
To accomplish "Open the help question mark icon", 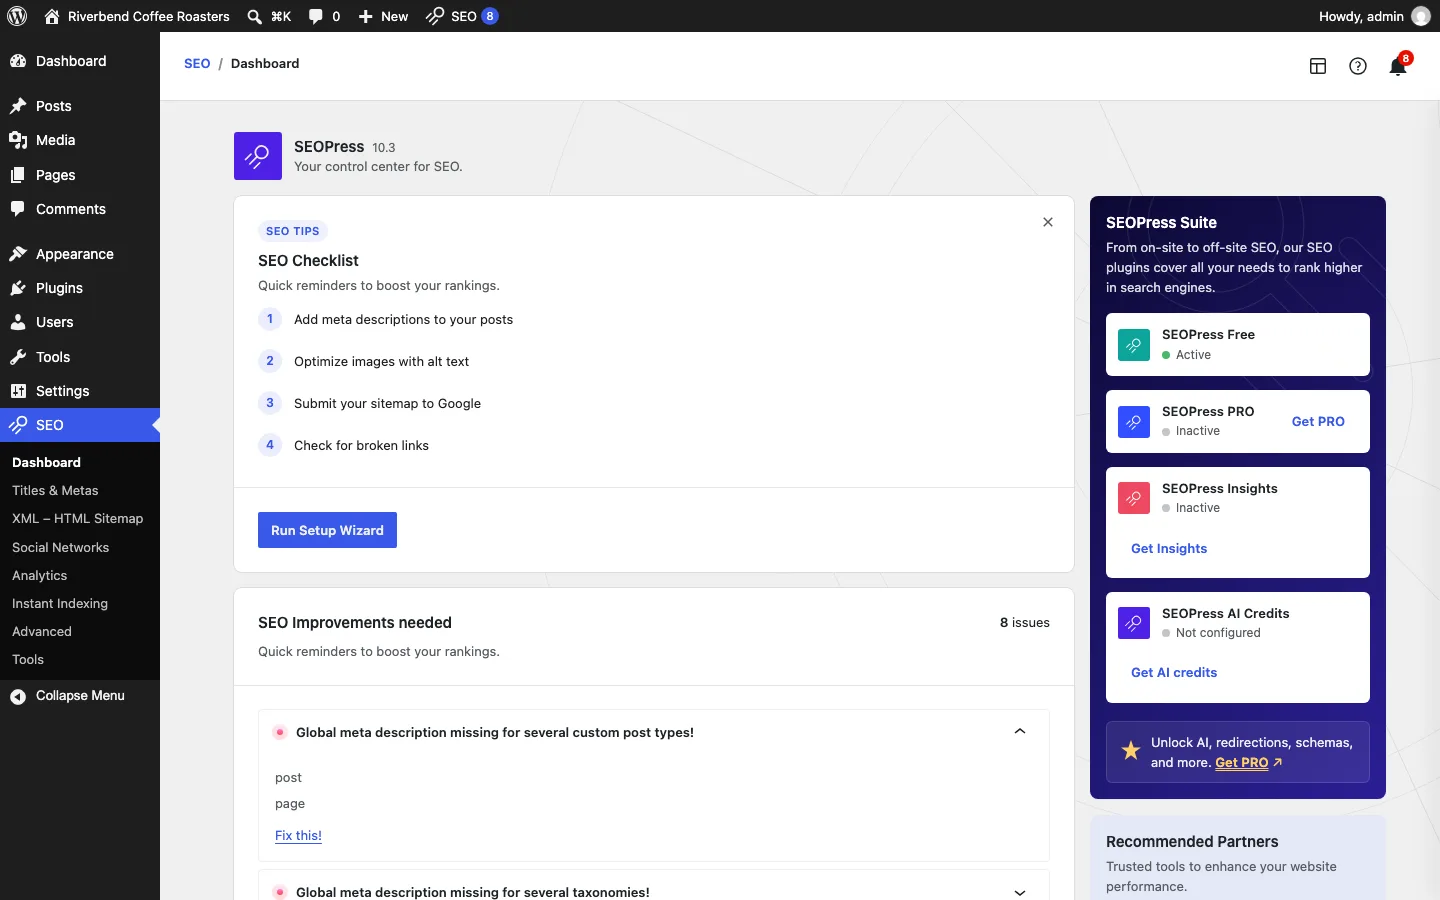I will (x=1358, y=66).
